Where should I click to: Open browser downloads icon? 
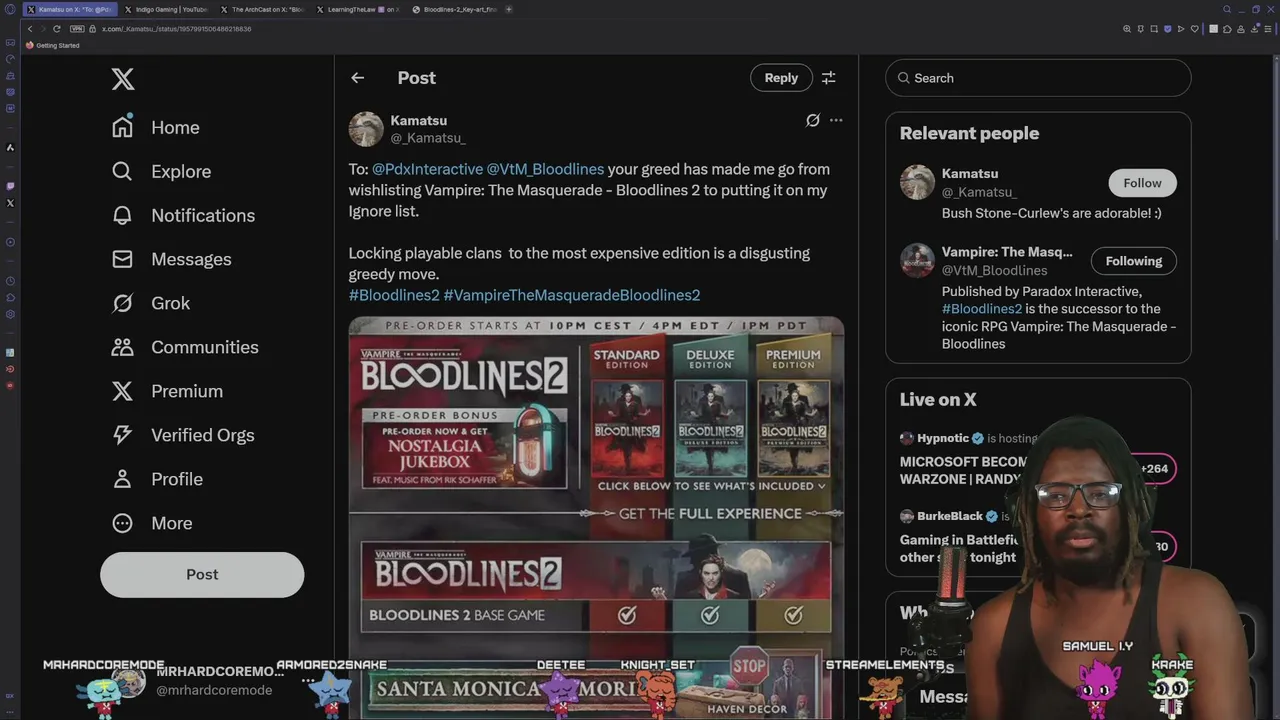(x=1254, y=29)
